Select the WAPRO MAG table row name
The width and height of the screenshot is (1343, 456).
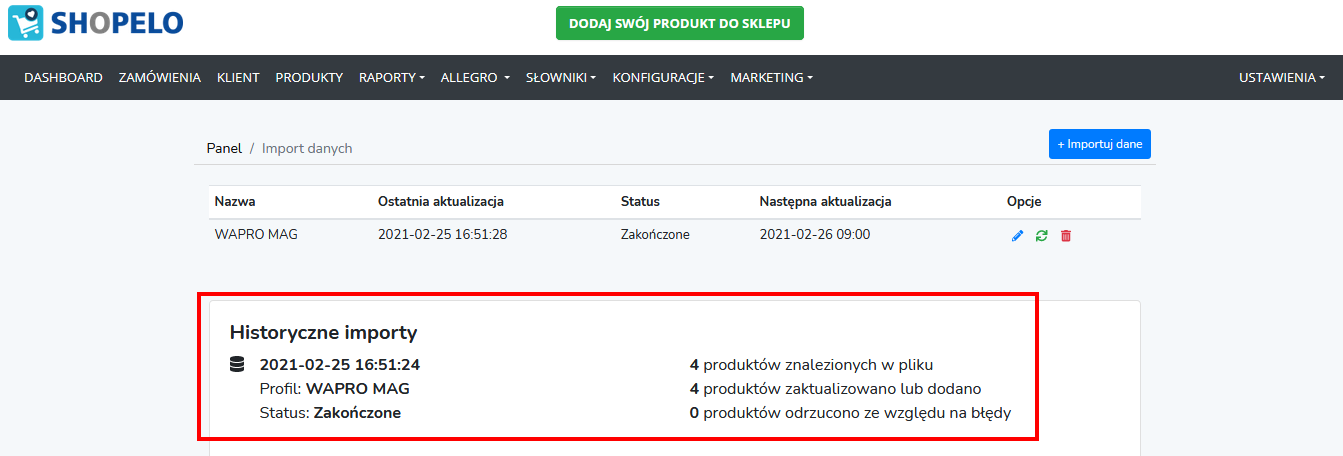tap(256, 235)
